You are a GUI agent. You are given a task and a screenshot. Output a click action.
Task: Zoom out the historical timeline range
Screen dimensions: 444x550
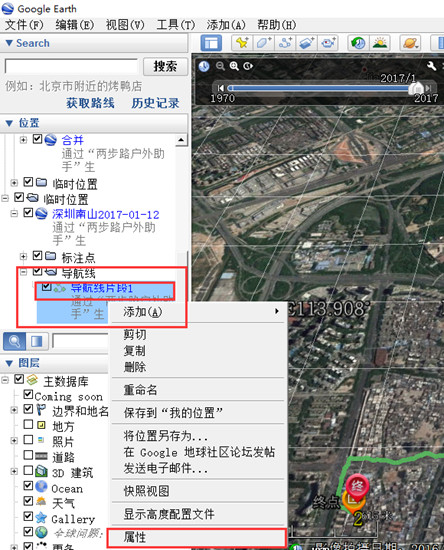(x=220, y=66)
